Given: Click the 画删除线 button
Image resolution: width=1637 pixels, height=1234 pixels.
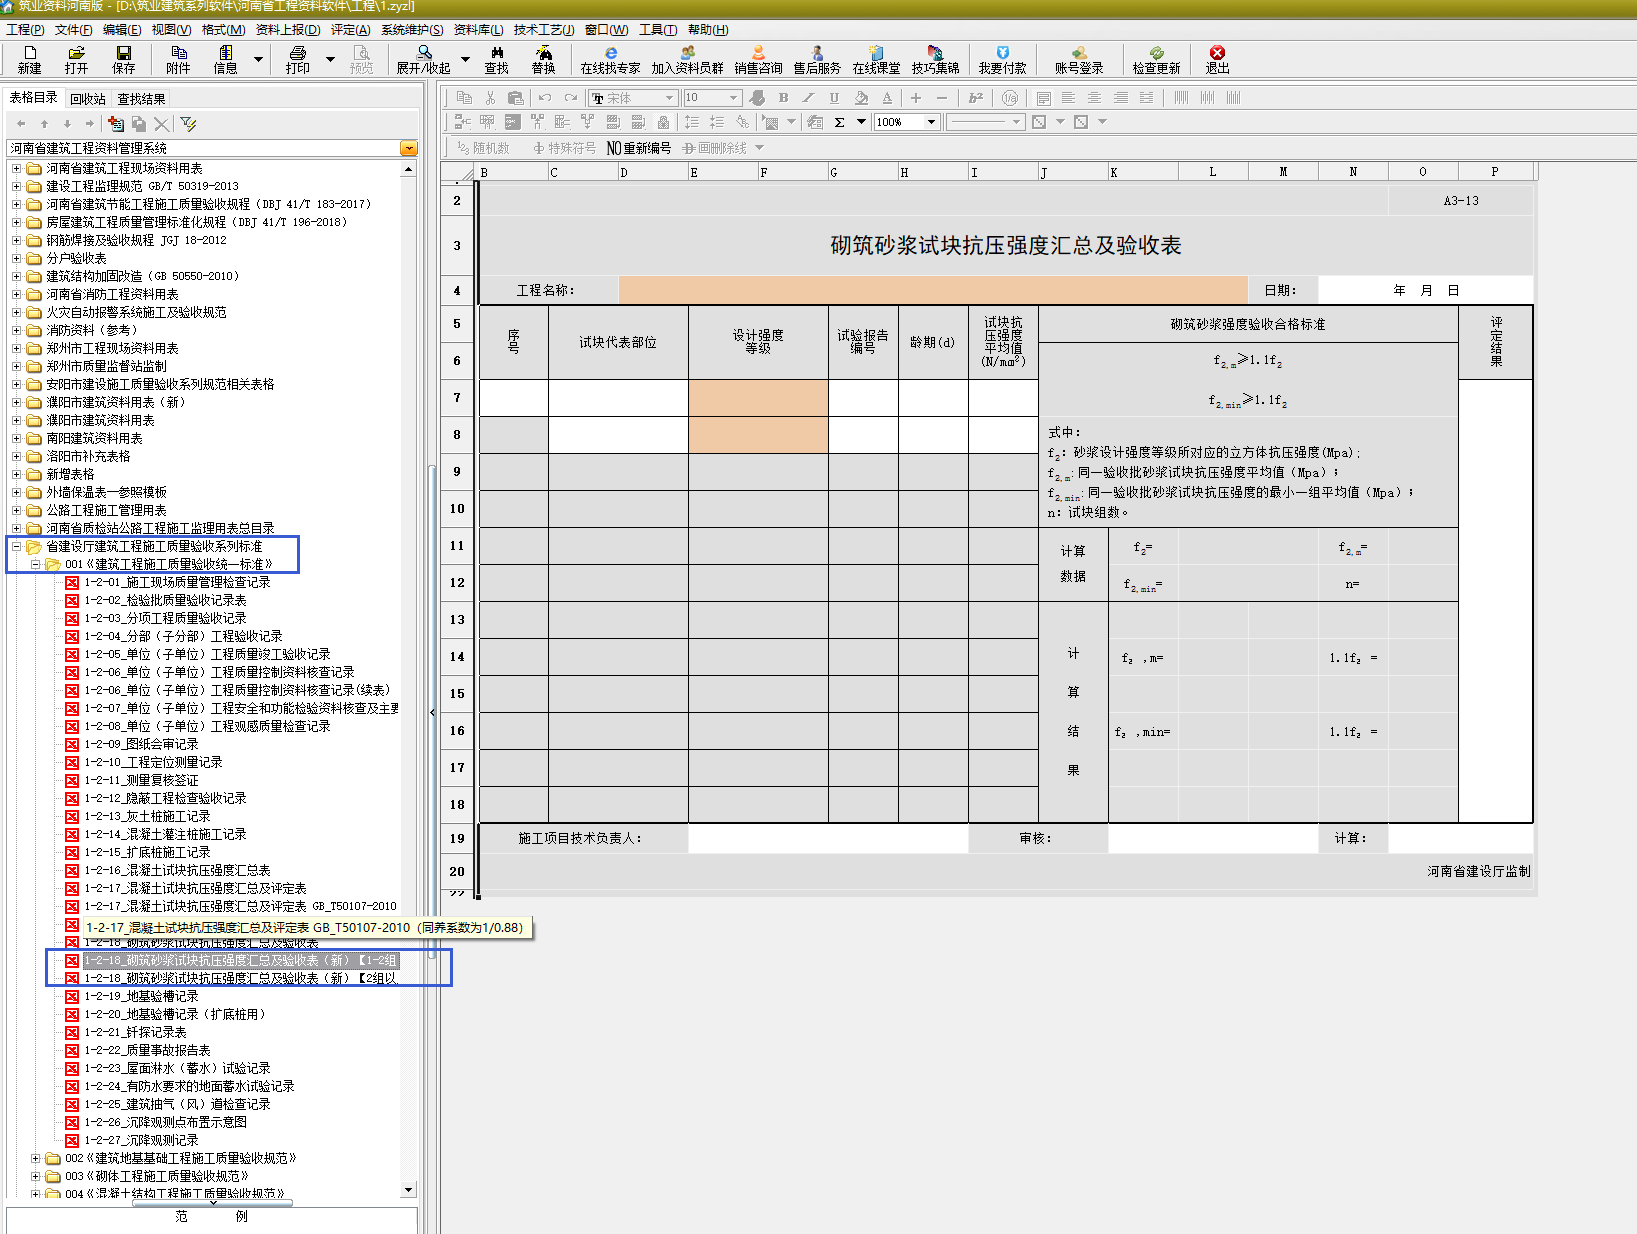Looking at the screenshot, I should click(x=715, y=148).
